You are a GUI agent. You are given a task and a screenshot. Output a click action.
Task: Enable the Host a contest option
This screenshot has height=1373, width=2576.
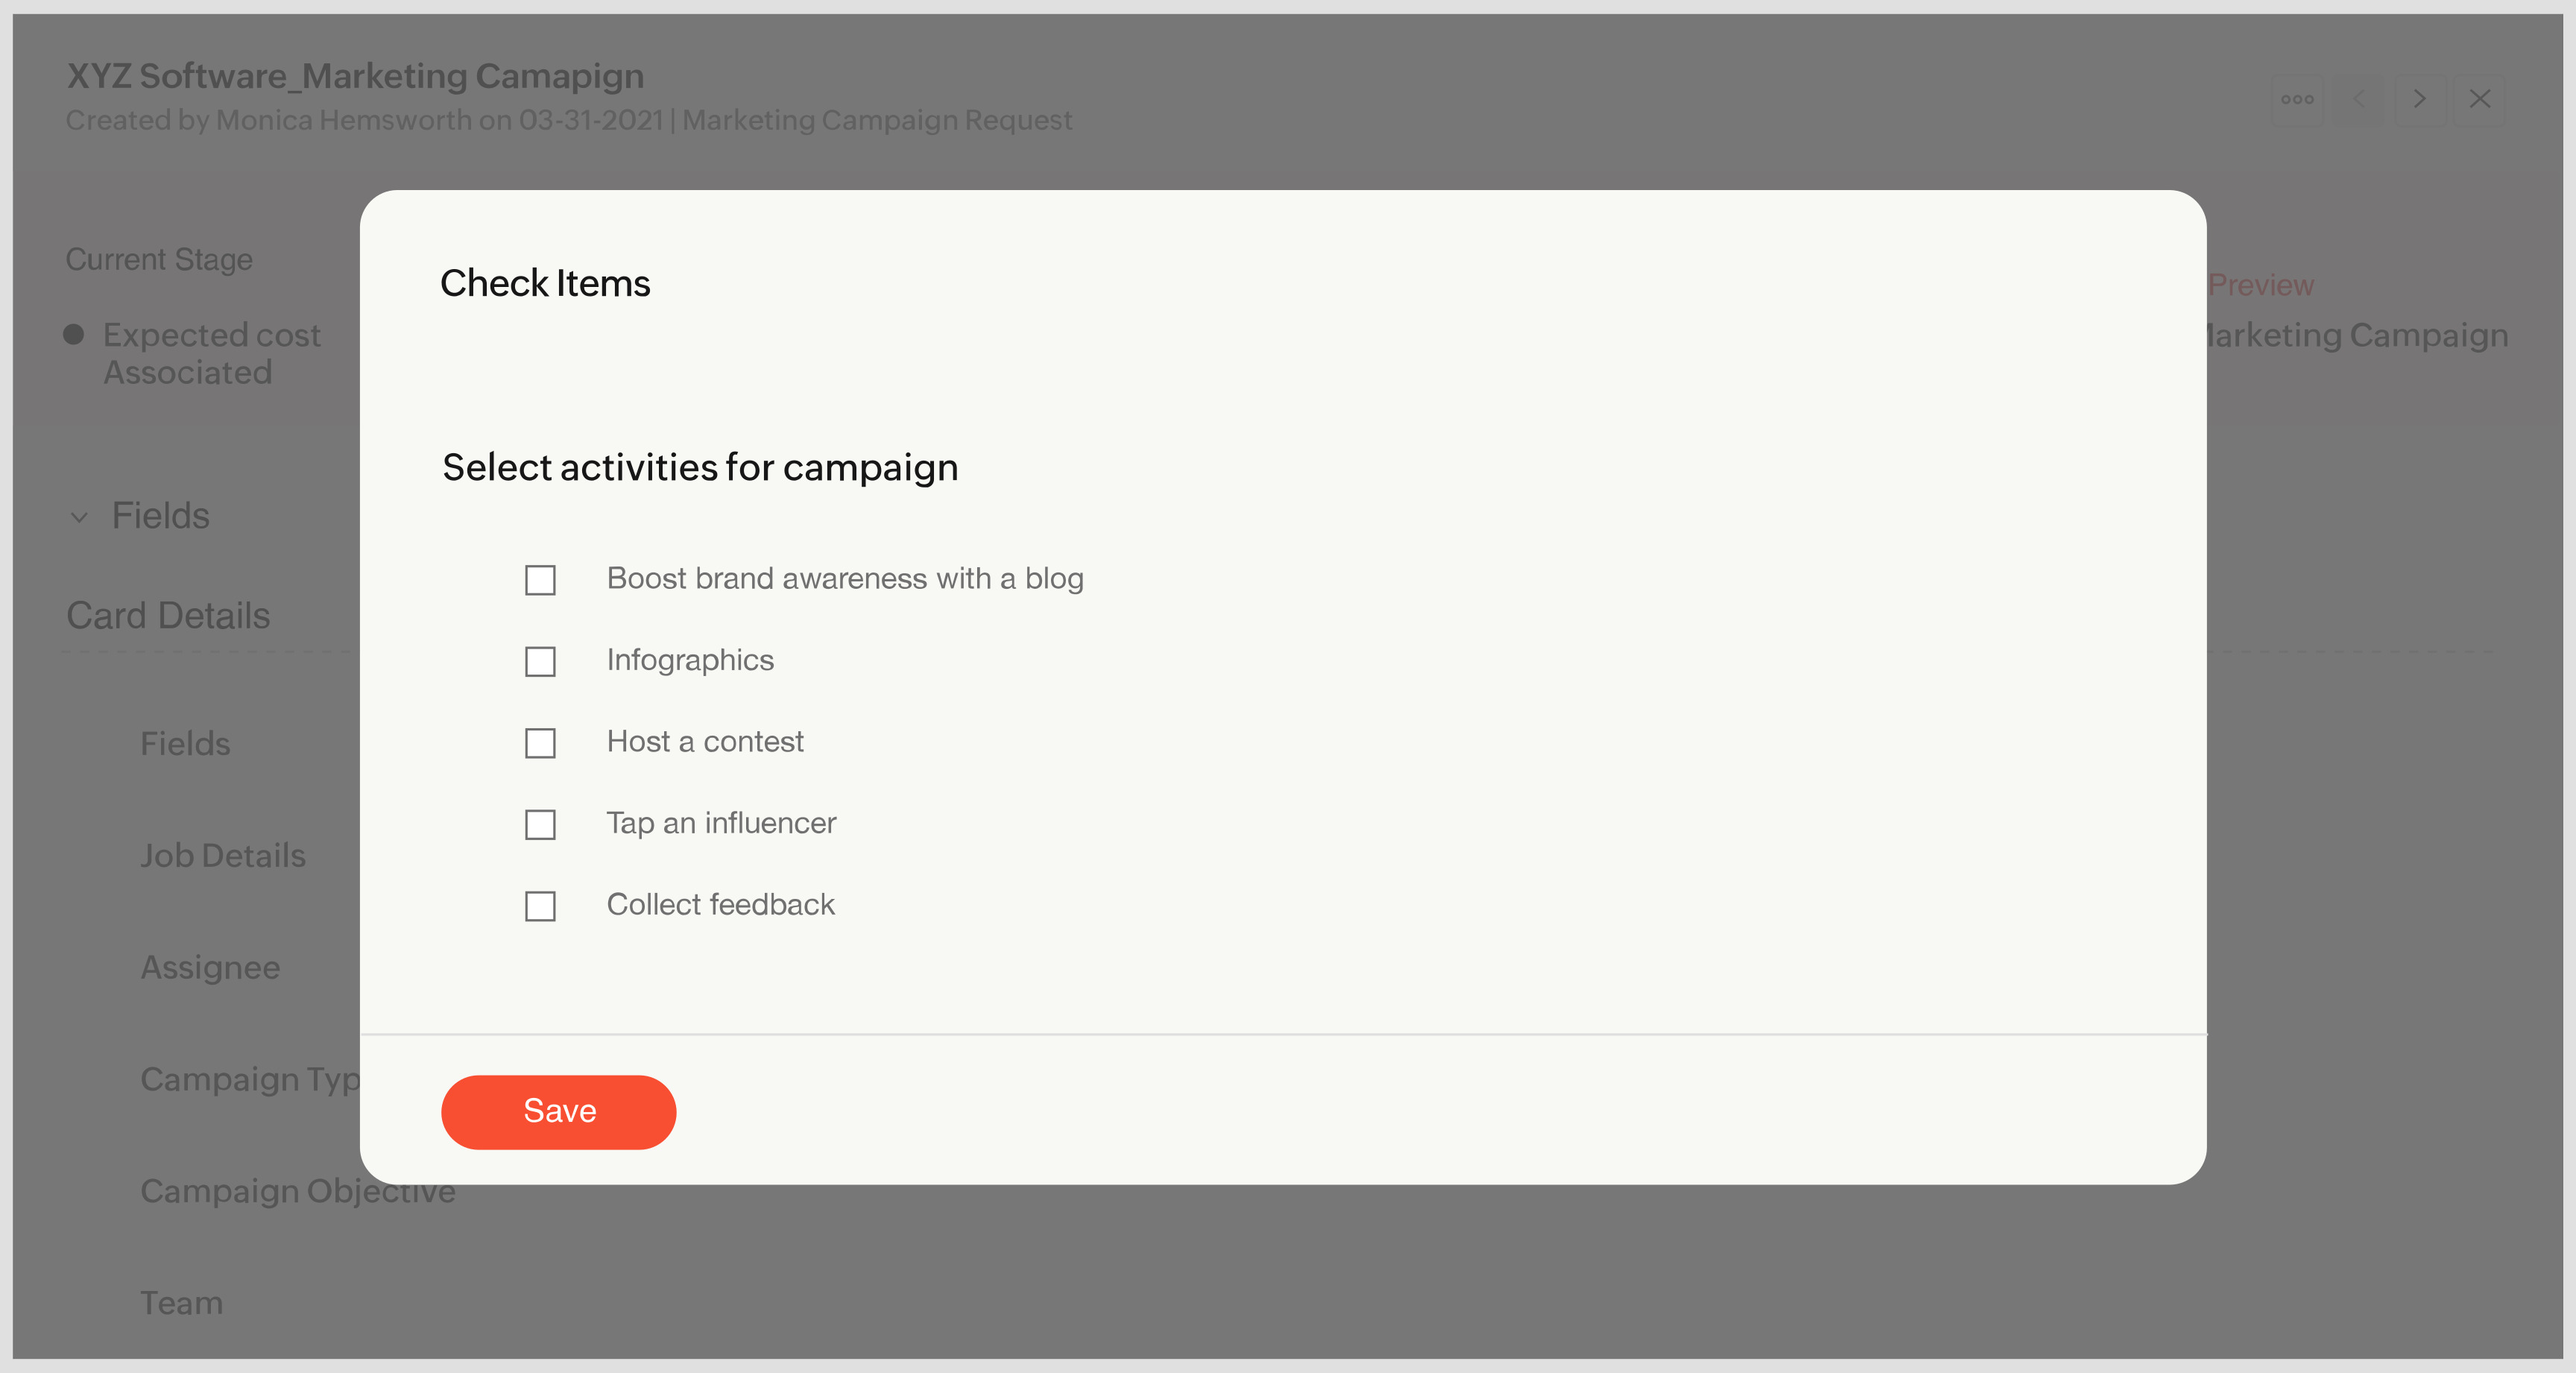540,743
